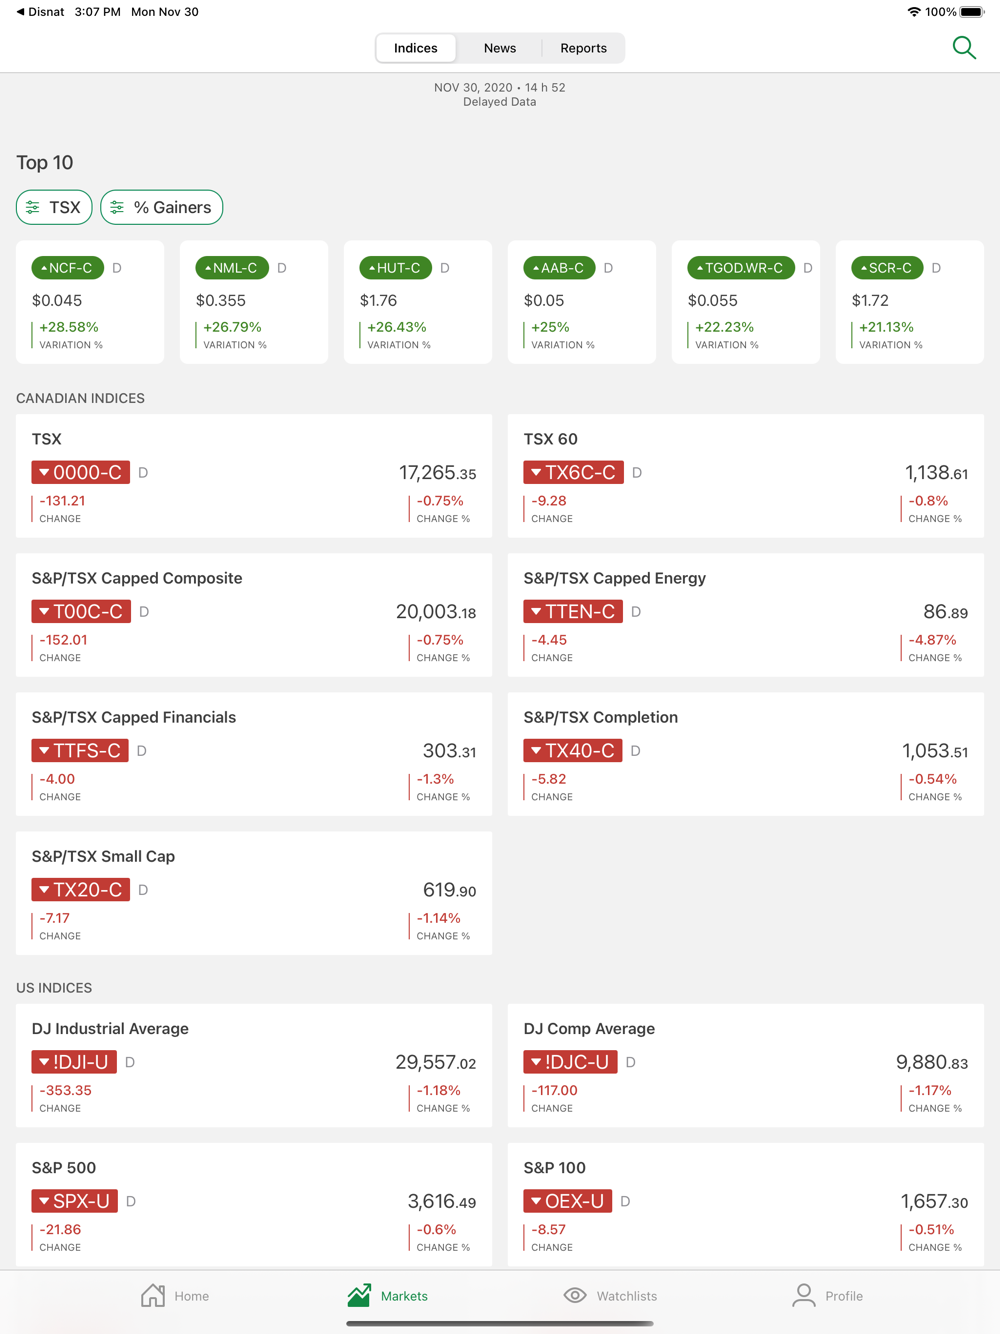Click the CANADIAN INDICES section header
The image size is (1000, 1334).
click(80, 398)
